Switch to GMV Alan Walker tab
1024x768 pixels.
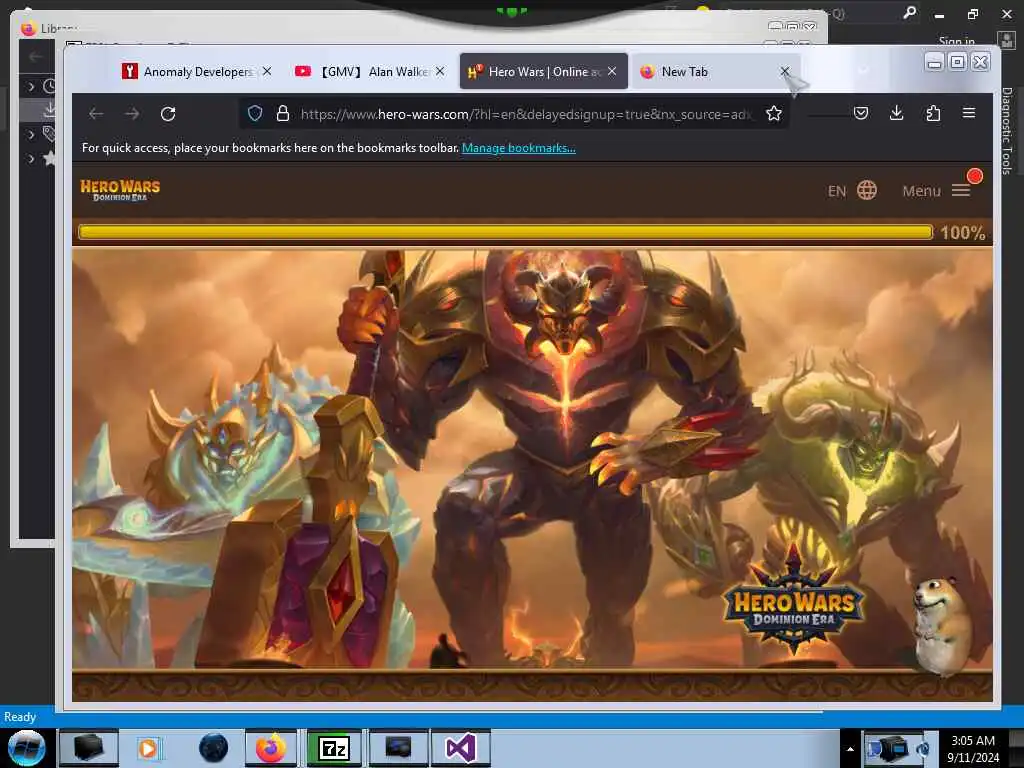[x=369, y=71]
